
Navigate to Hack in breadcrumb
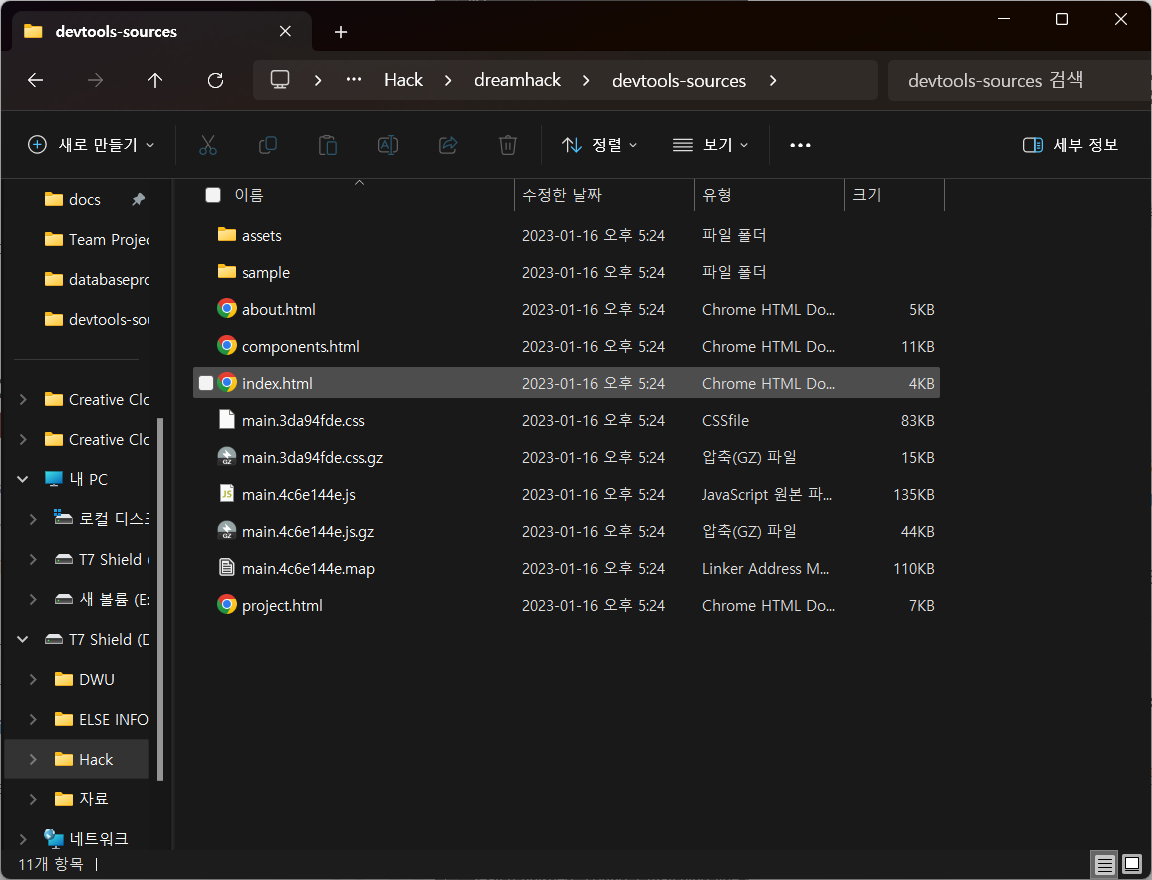(403, 80)
